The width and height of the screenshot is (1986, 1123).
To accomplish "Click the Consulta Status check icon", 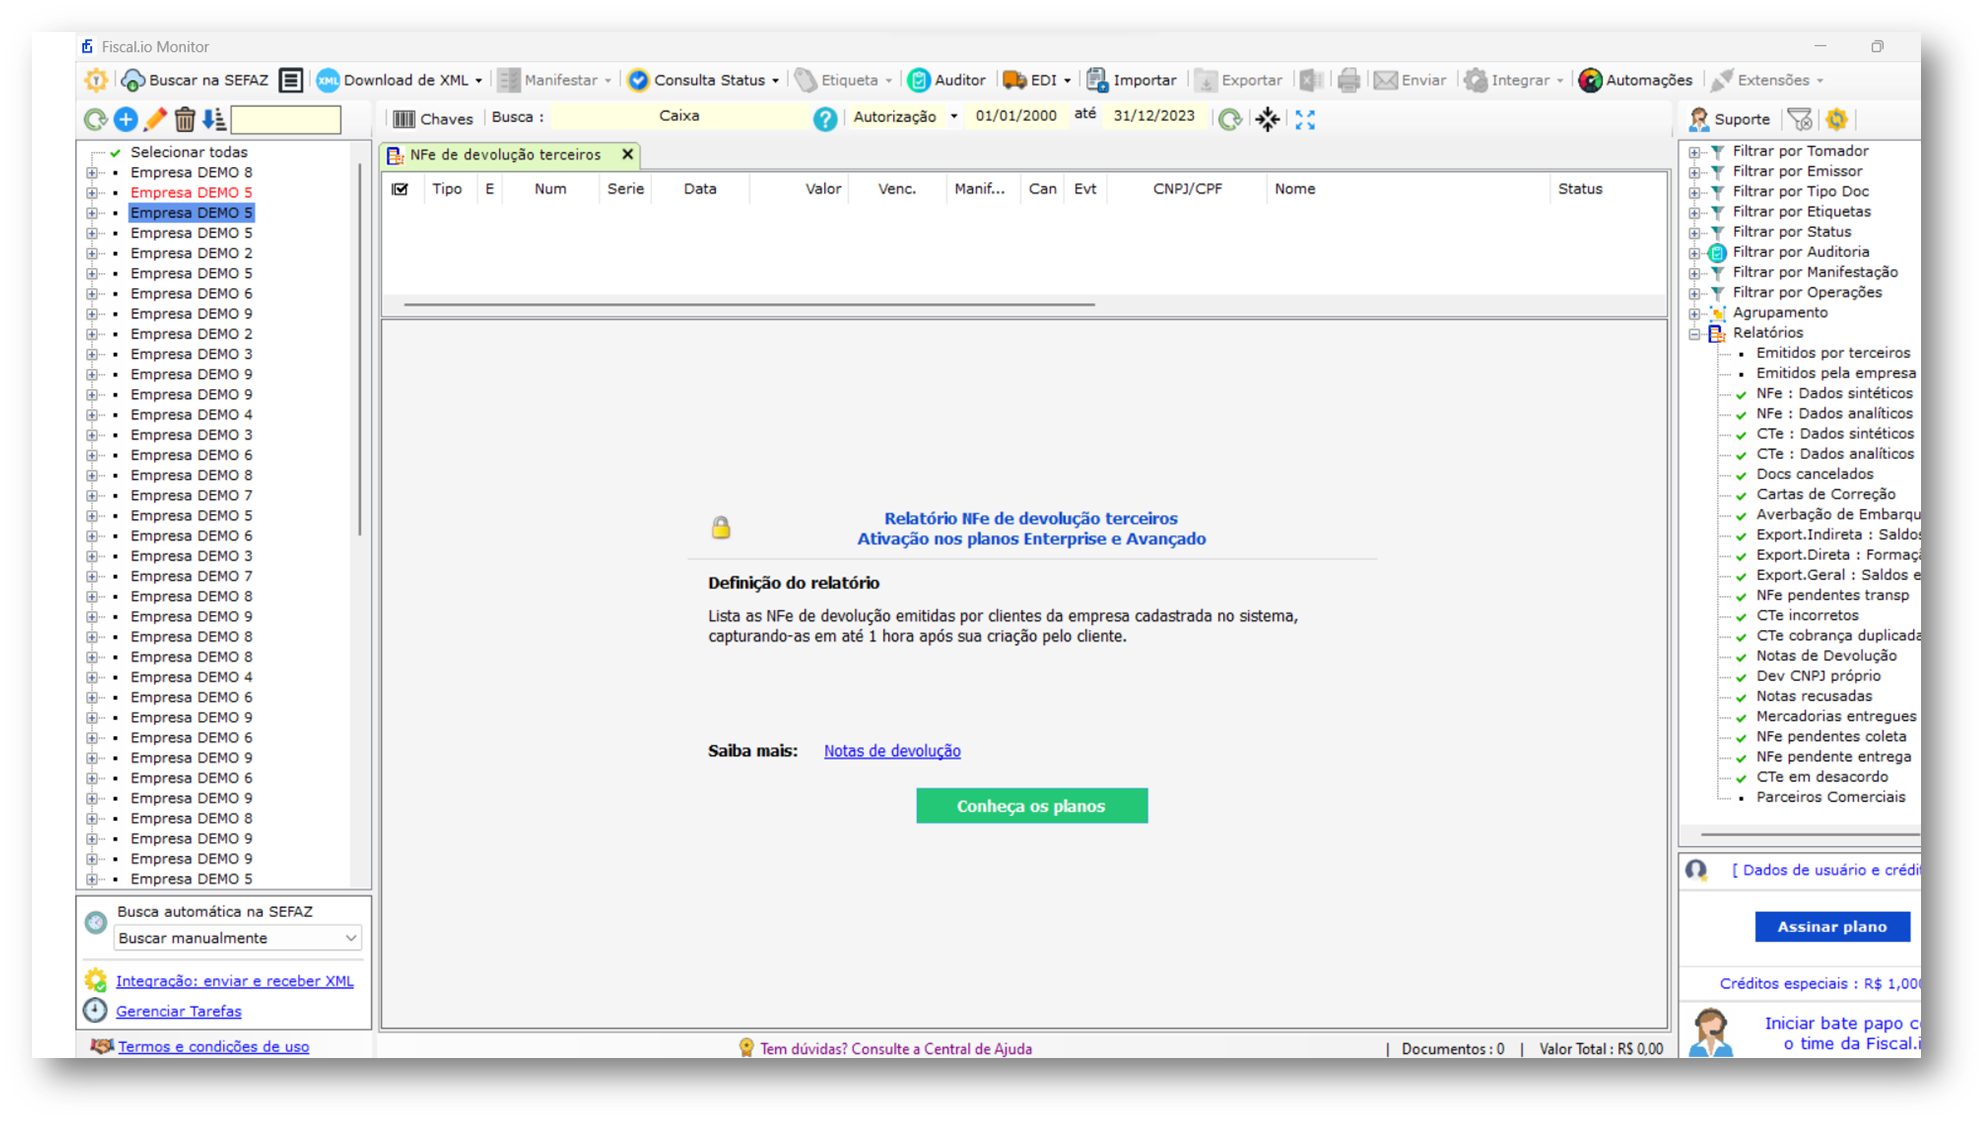I will tap(638, 80).
